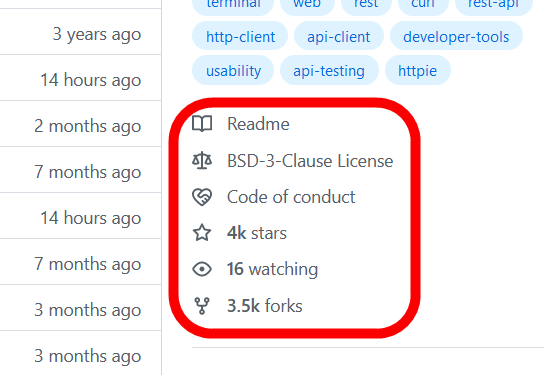Select the api-client topic tag

[339, 36]
